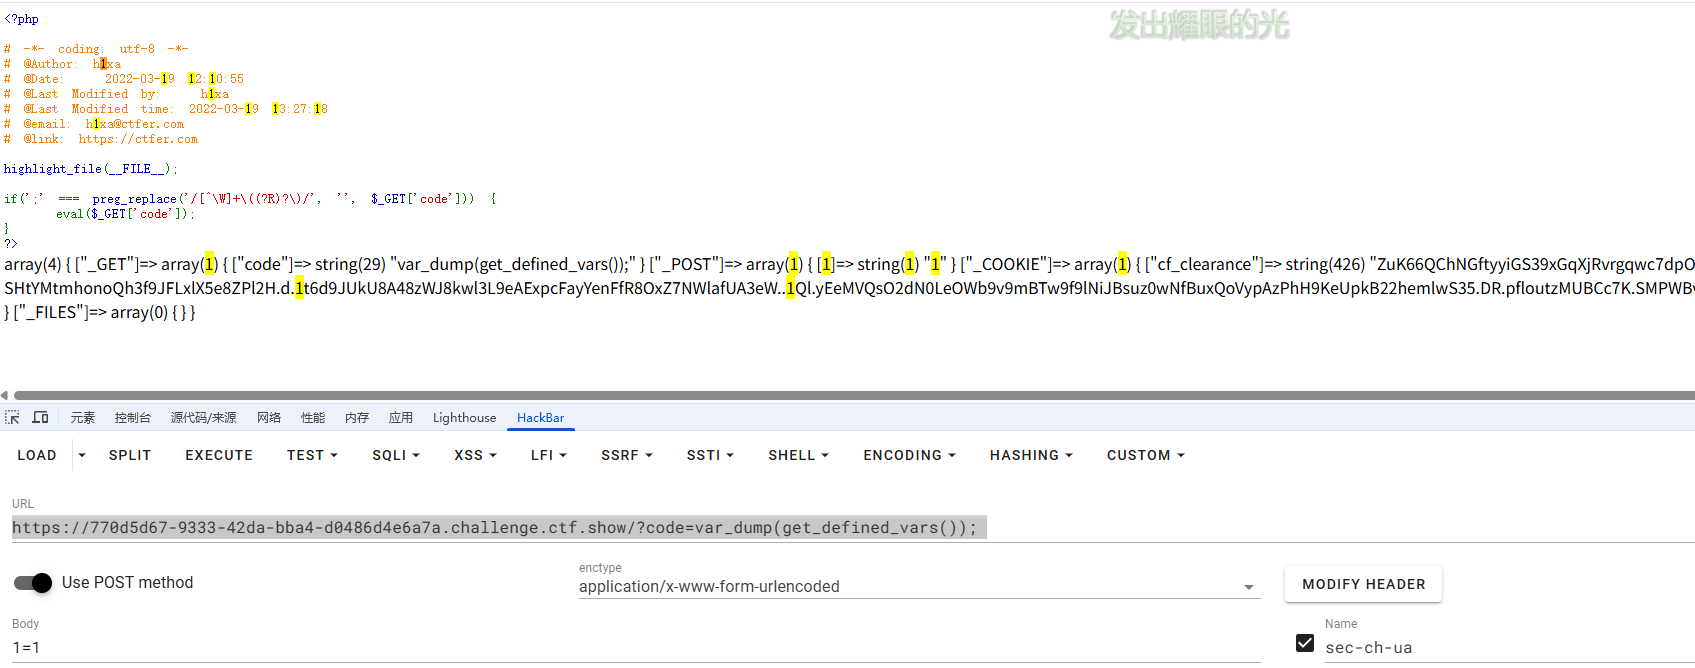Toggle the device toolbar icon

(x=41, y=417)
